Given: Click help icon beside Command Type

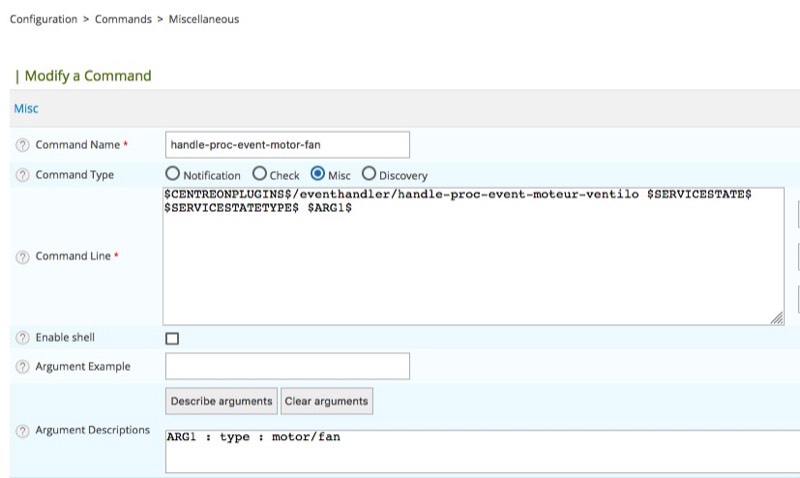Looking at the screenshot, I should (x=22, y=175).
